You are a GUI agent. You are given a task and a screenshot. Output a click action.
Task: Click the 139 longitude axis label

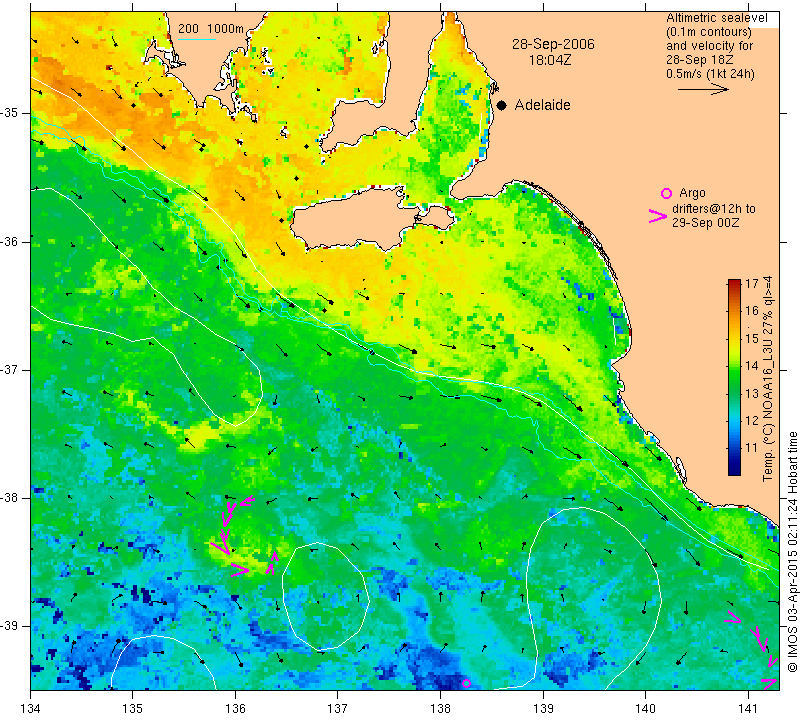click(x=543, y=708)
